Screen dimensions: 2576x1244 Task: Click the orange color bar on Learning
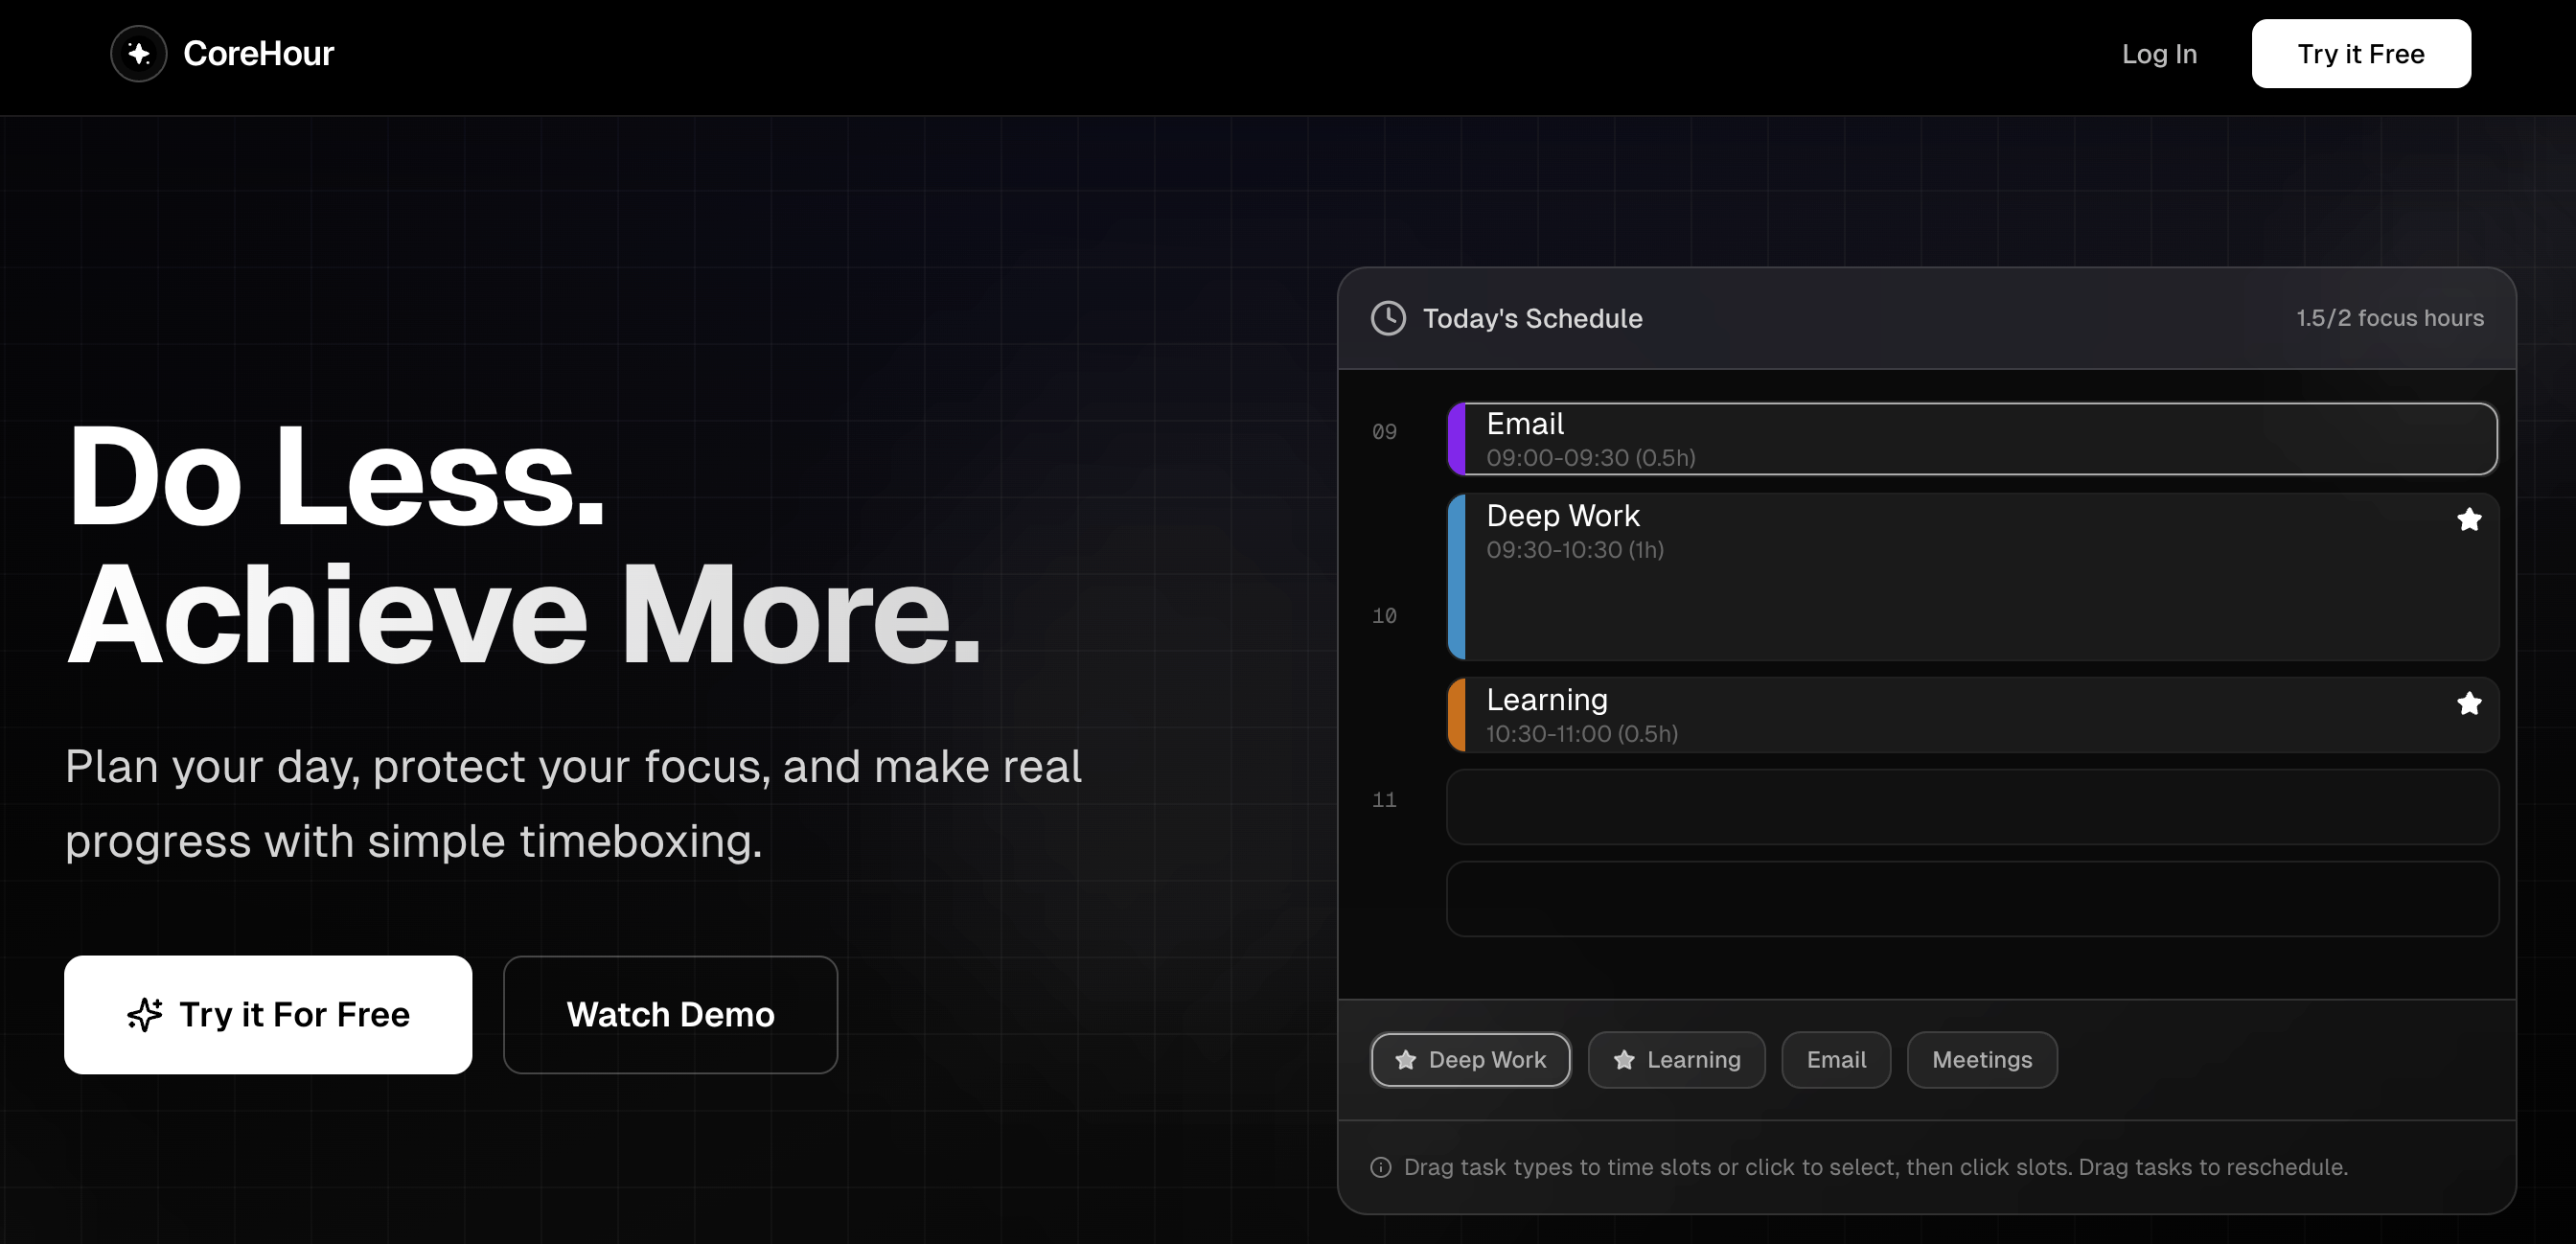(1457, 715)
